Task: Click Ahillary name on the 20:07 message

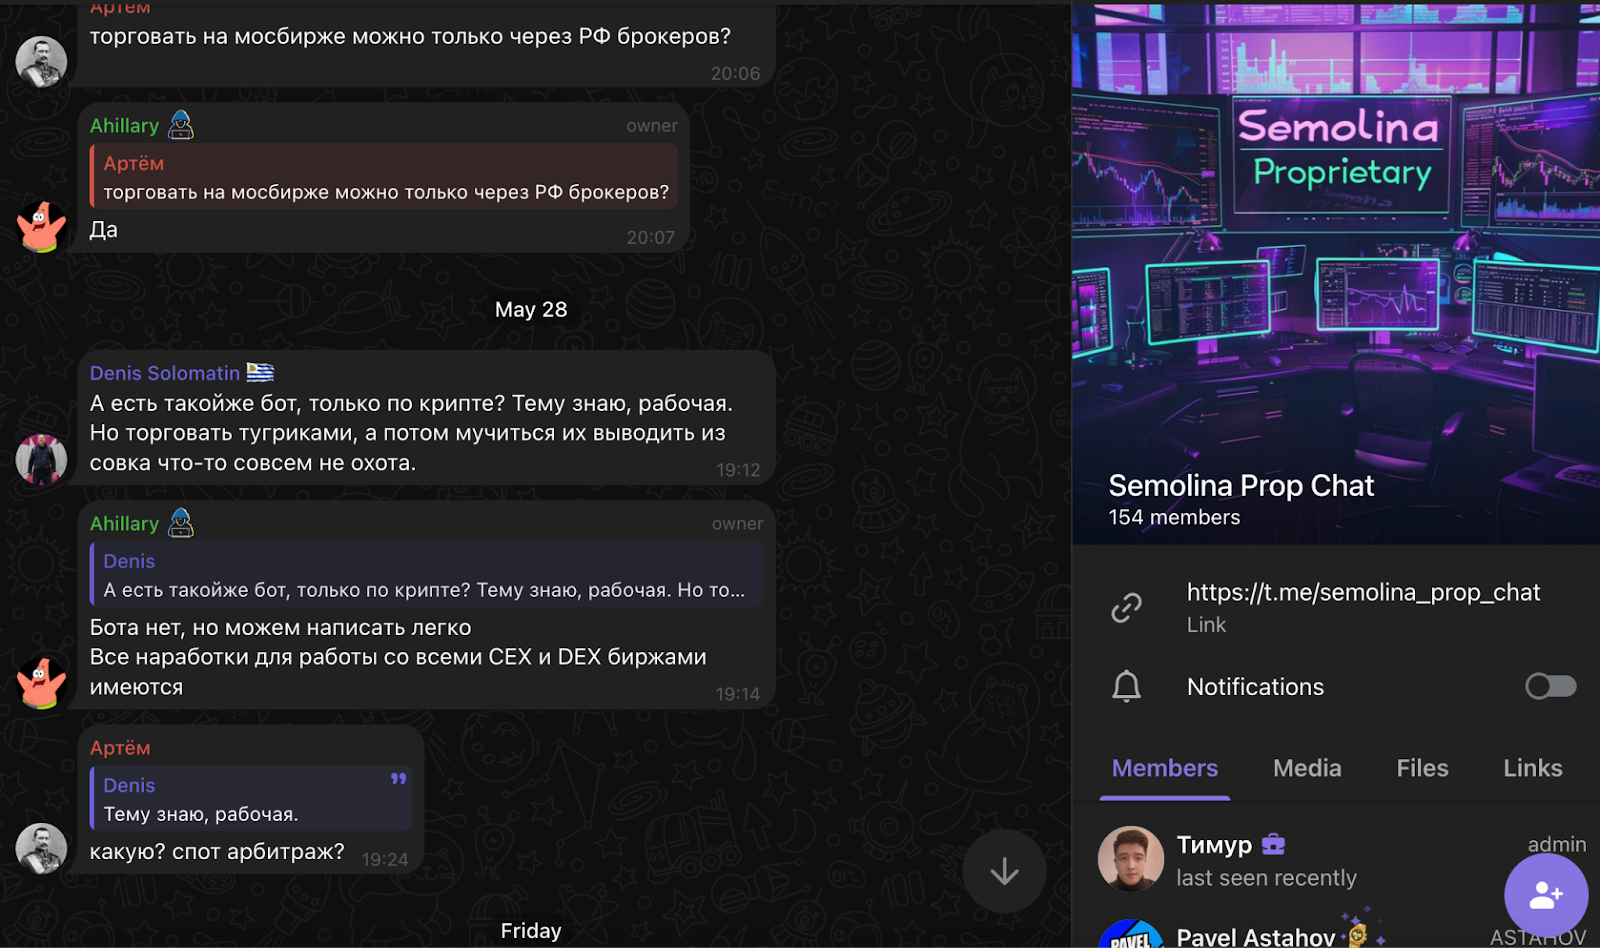Action: click(x=124, y=126)
